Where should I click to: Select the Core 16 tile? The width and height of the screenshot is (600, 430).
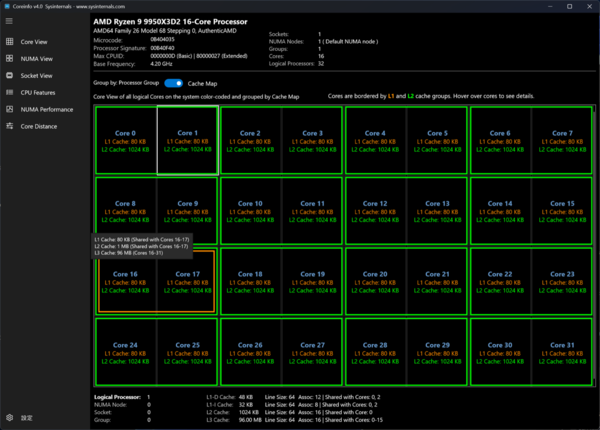tap(126, 281)
